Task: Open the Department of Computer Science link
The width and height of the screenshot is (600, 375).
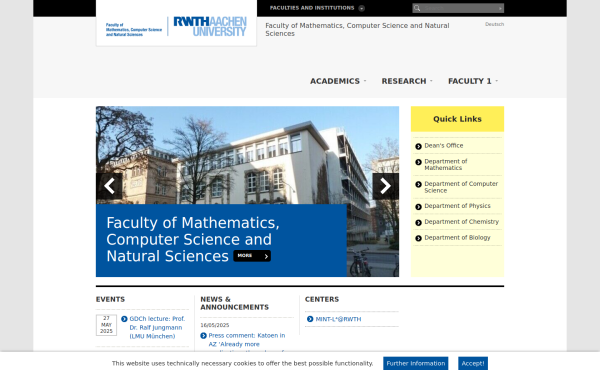Action: coord(461,187)
